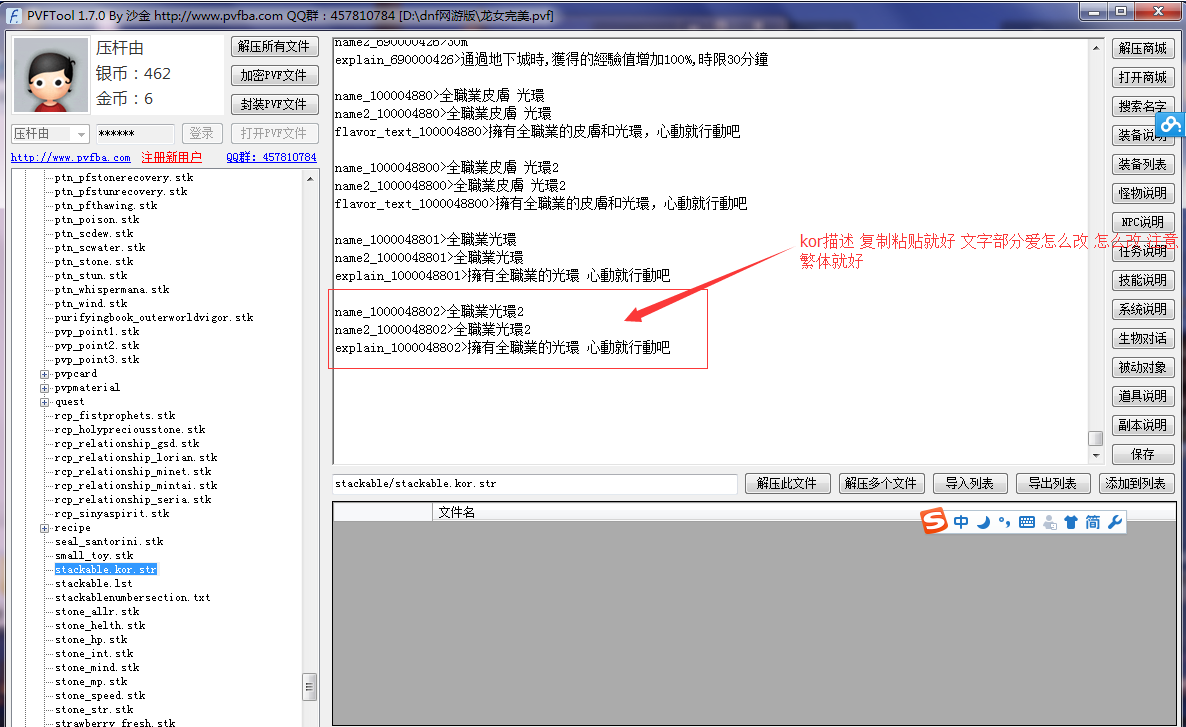This screenshot has width=1186, height=727.
Task: Open the IME skin shirt icon
Action: 1071,522
